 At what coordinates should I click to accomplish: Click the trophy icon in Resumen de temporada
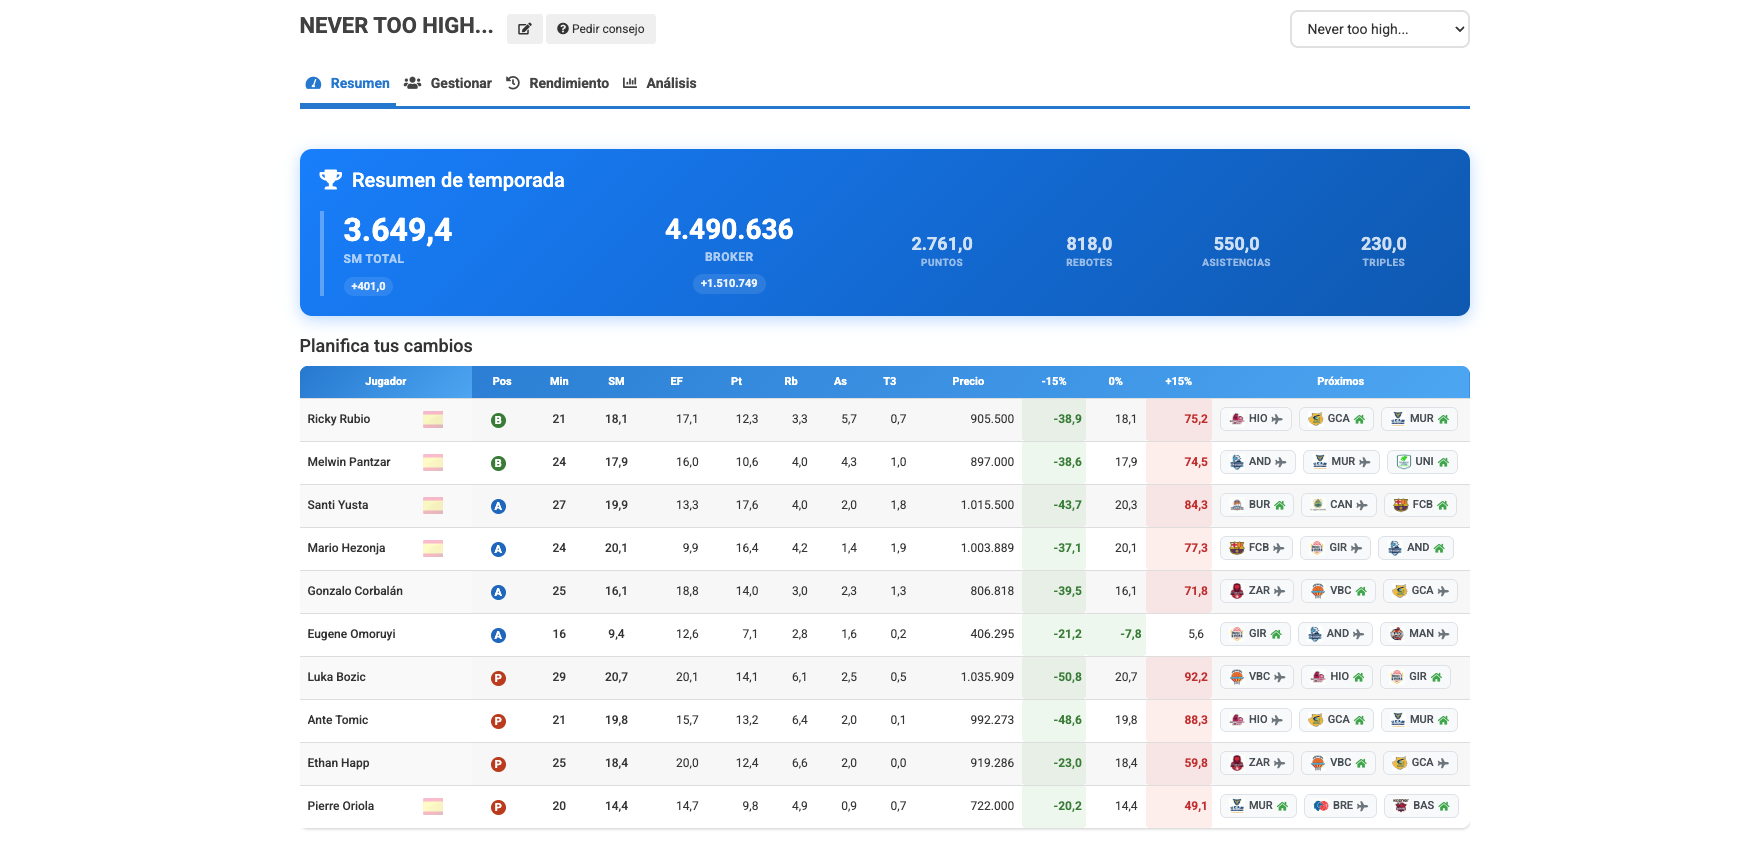pos(330,180)
